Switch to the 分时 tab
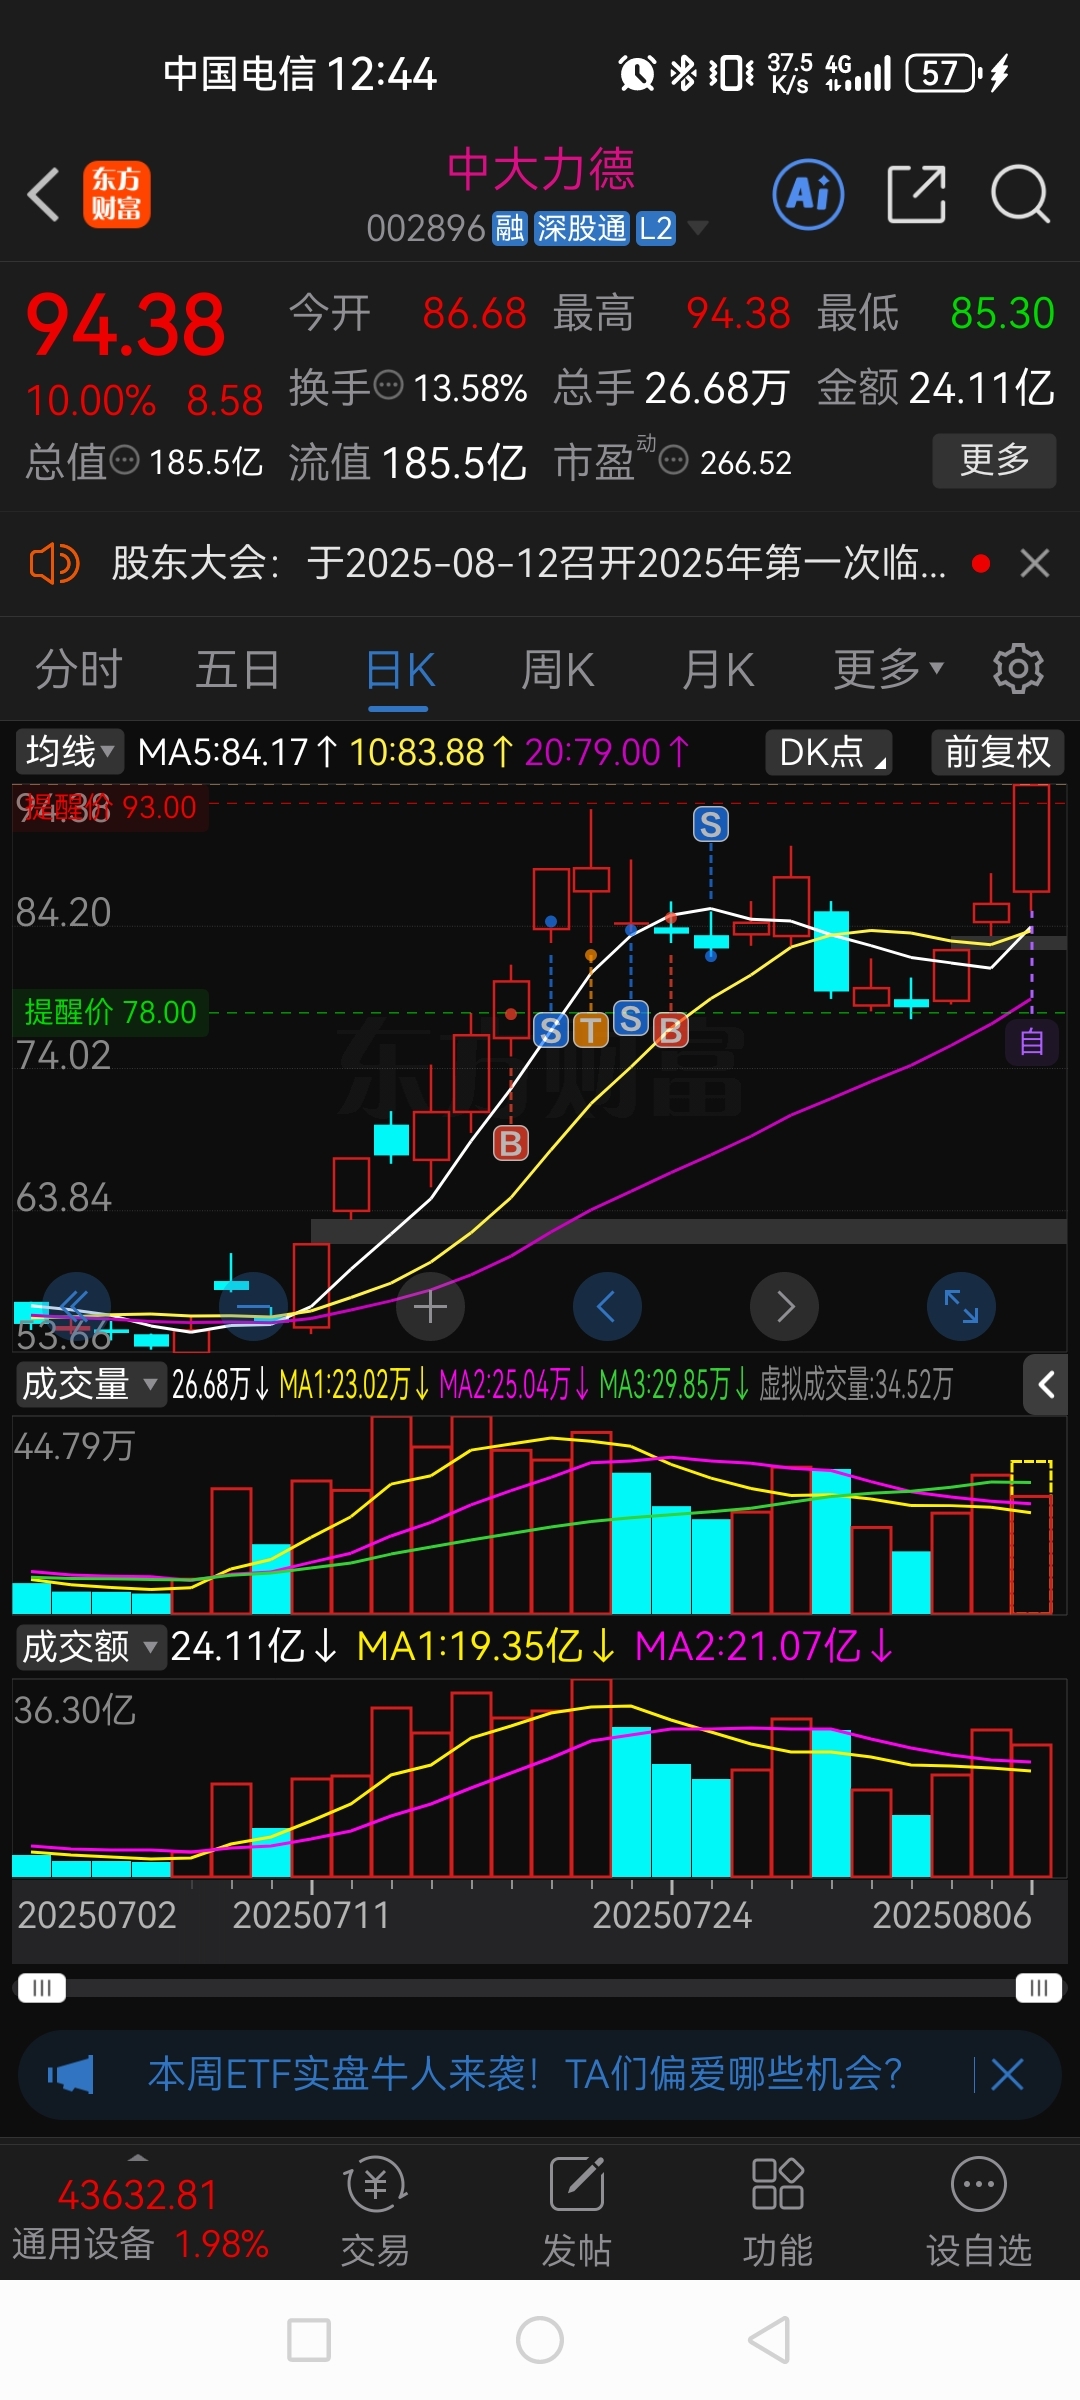 coord(79,670)
